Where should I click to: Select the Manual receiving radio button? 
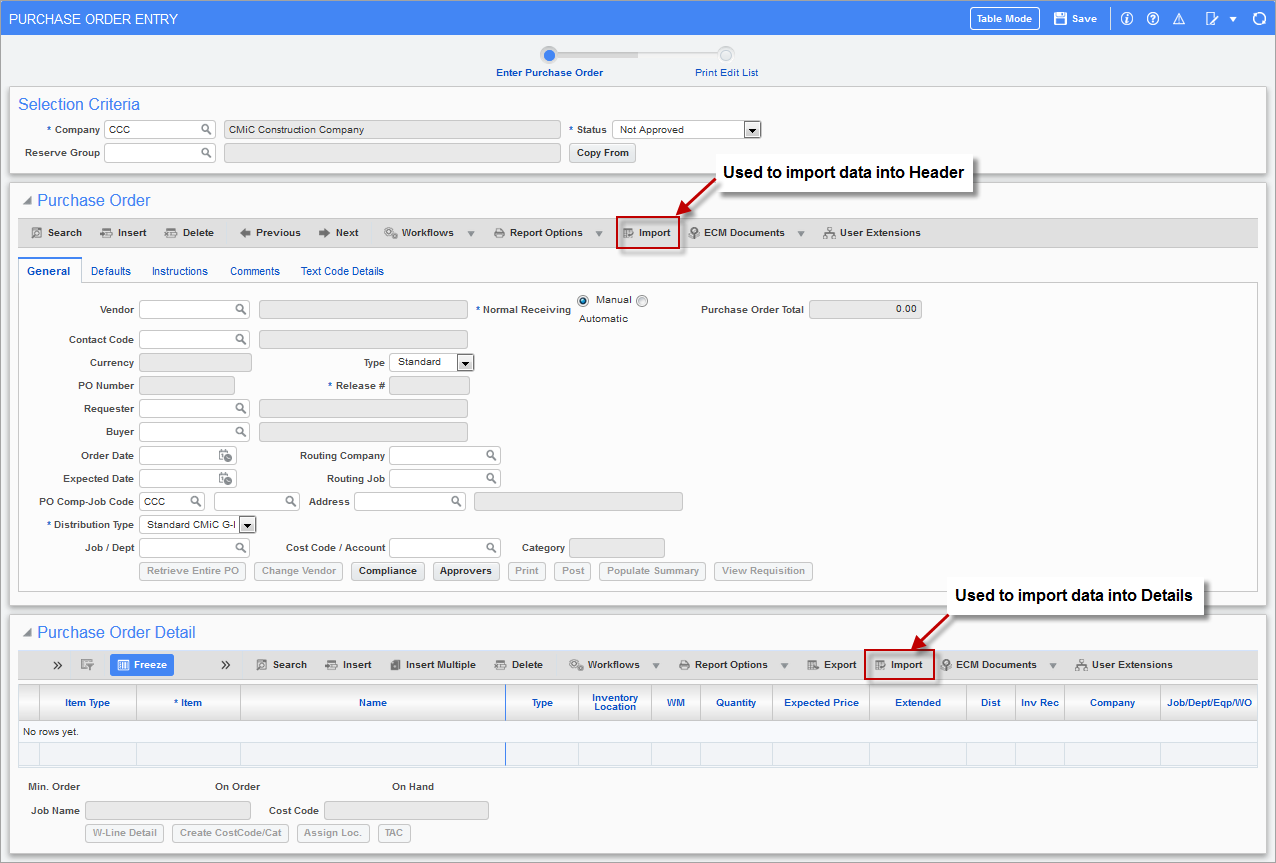coord(582,300)
